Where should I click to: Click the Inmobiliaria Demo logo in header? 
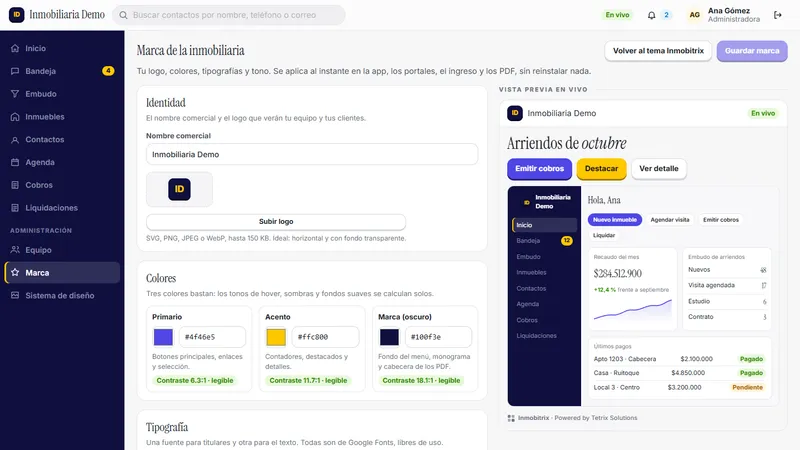17,15
